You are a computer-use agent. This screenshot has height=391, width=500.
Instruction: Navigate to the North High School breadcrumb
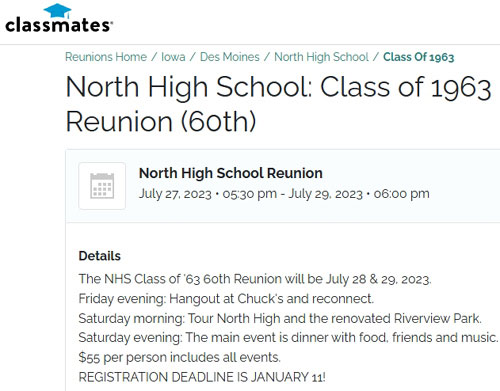point(321,57)
